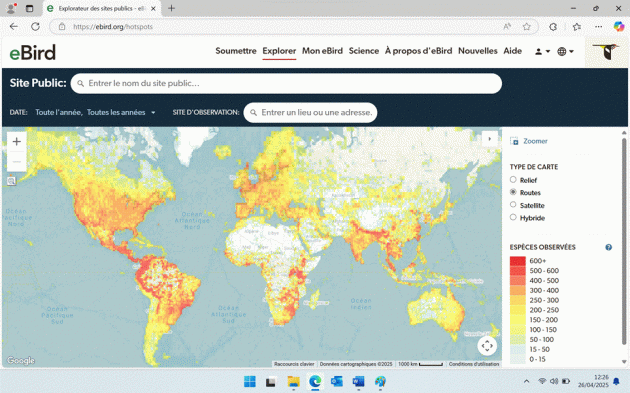This screenshot has width=630, height=393.
Task: Open À propos d'eBird menu
Action: pos(418,51)
